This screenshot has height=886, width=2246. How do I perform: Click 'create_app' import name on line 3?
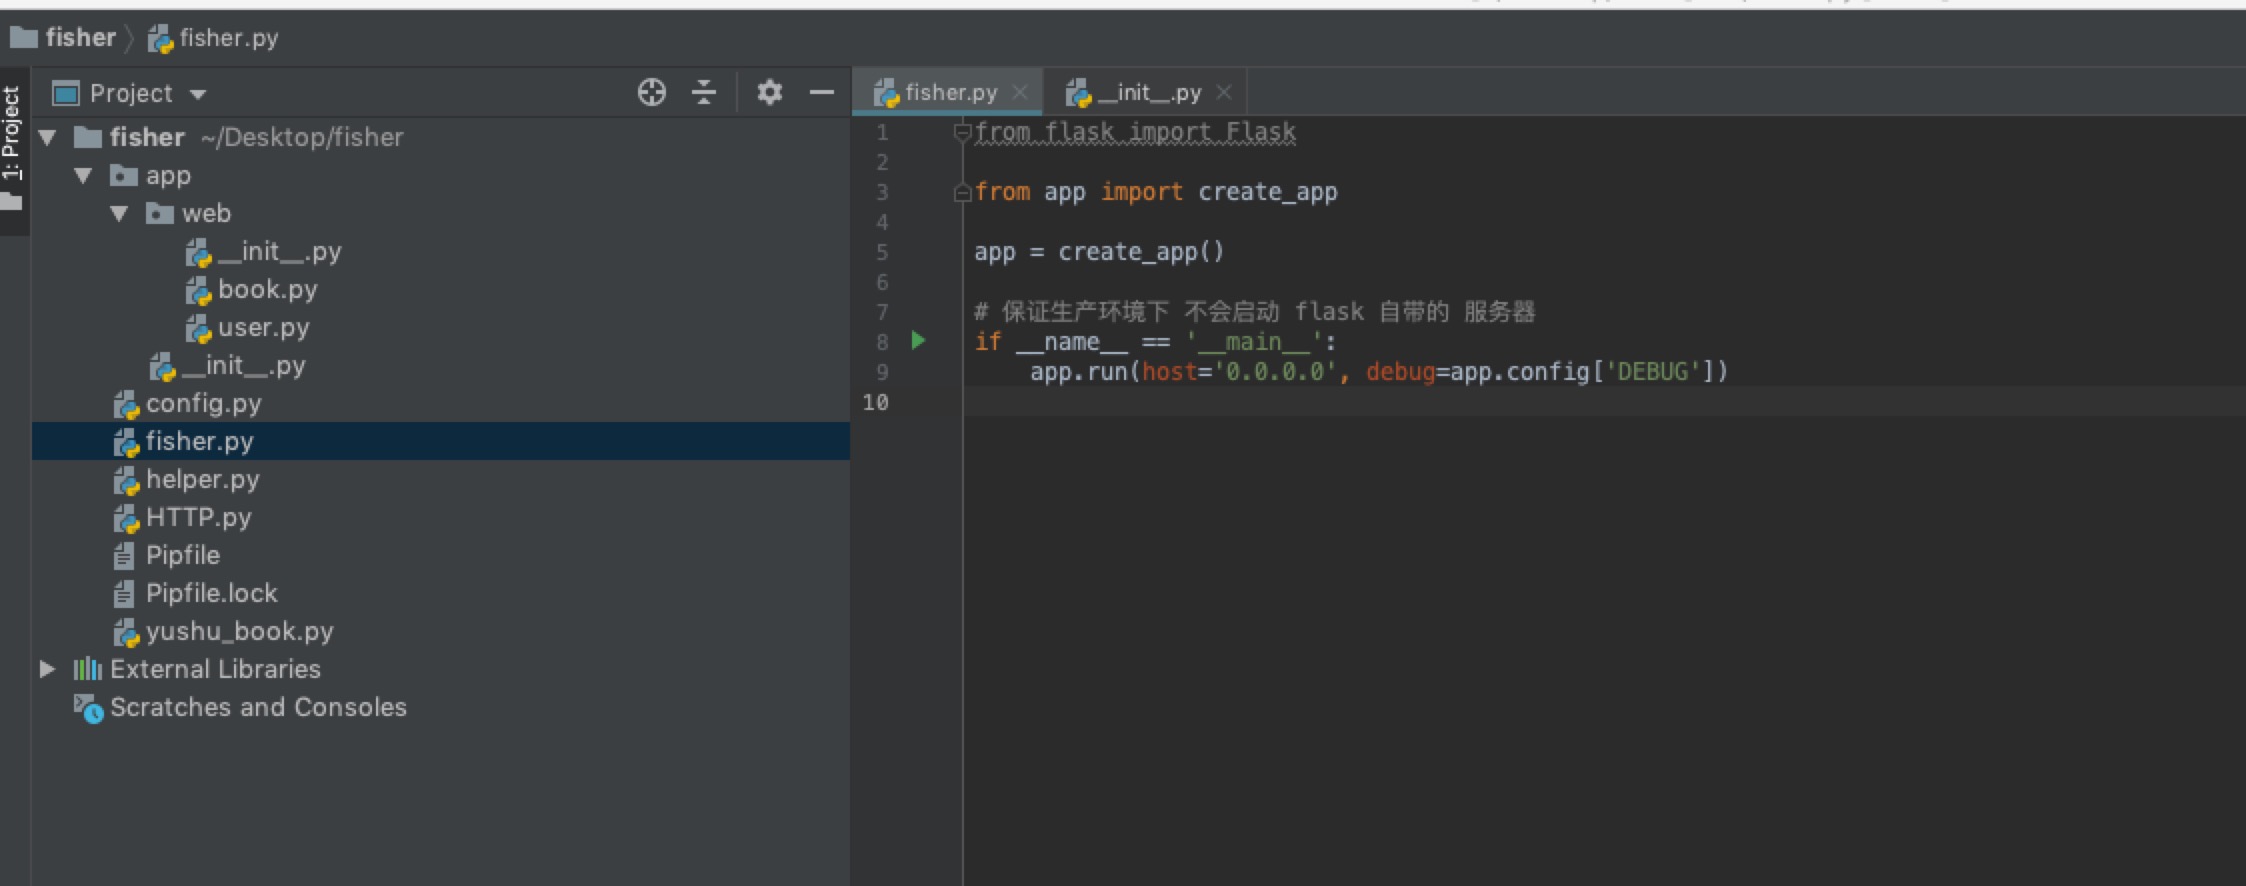click(1268, 192)
